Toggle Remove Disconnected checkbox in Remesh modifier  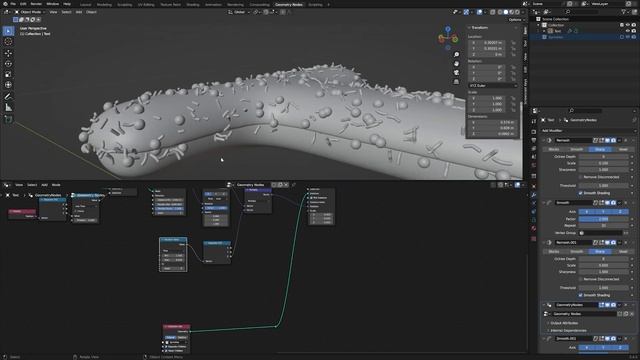[580, 177]
